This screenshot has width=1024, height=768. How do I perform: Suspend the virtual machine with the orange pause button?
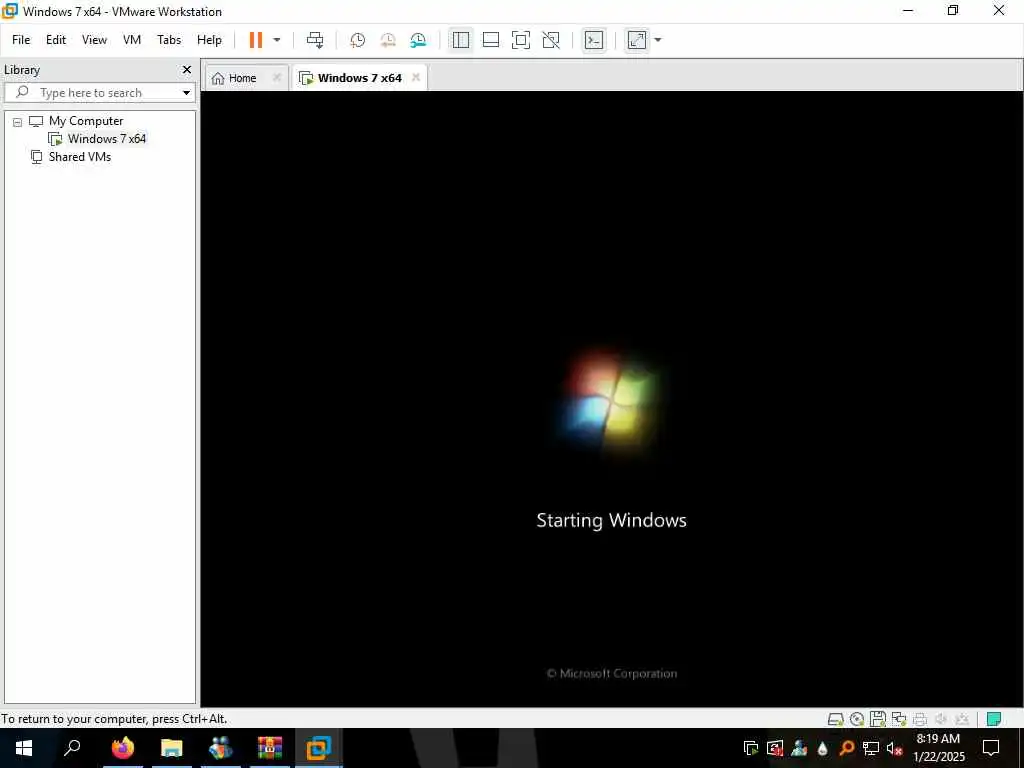point(256,40)
